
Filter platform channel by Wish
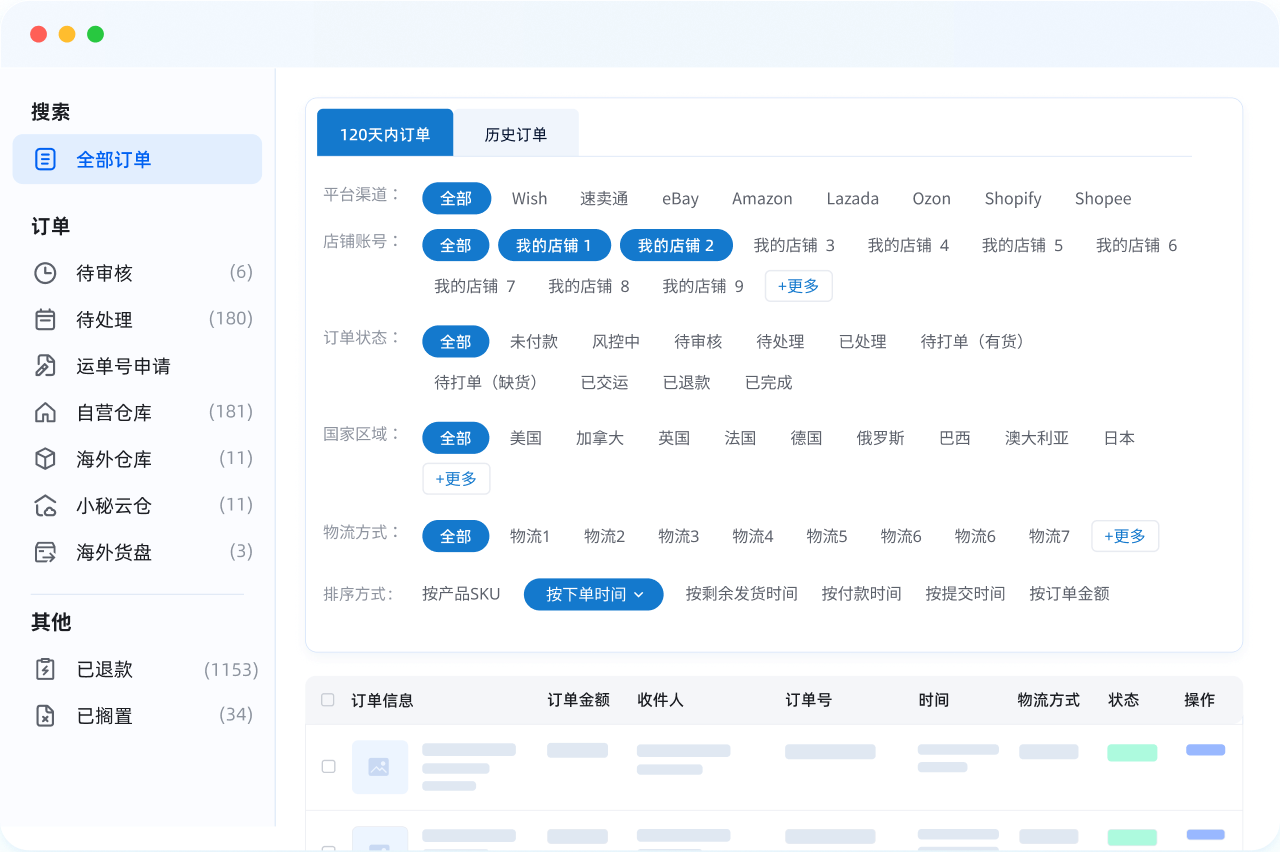coord(529,198)
